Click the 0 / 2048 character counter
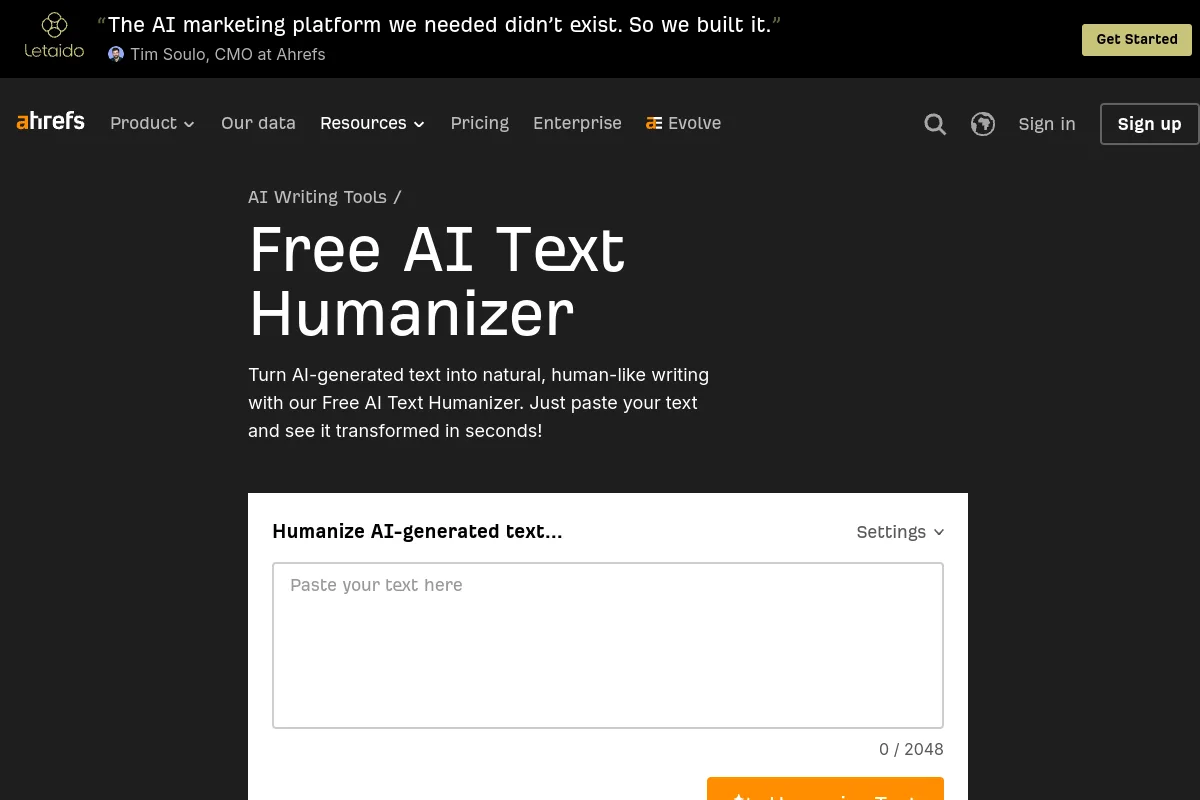The height and width of the screenshot is (800, 1200). [911, 749]
